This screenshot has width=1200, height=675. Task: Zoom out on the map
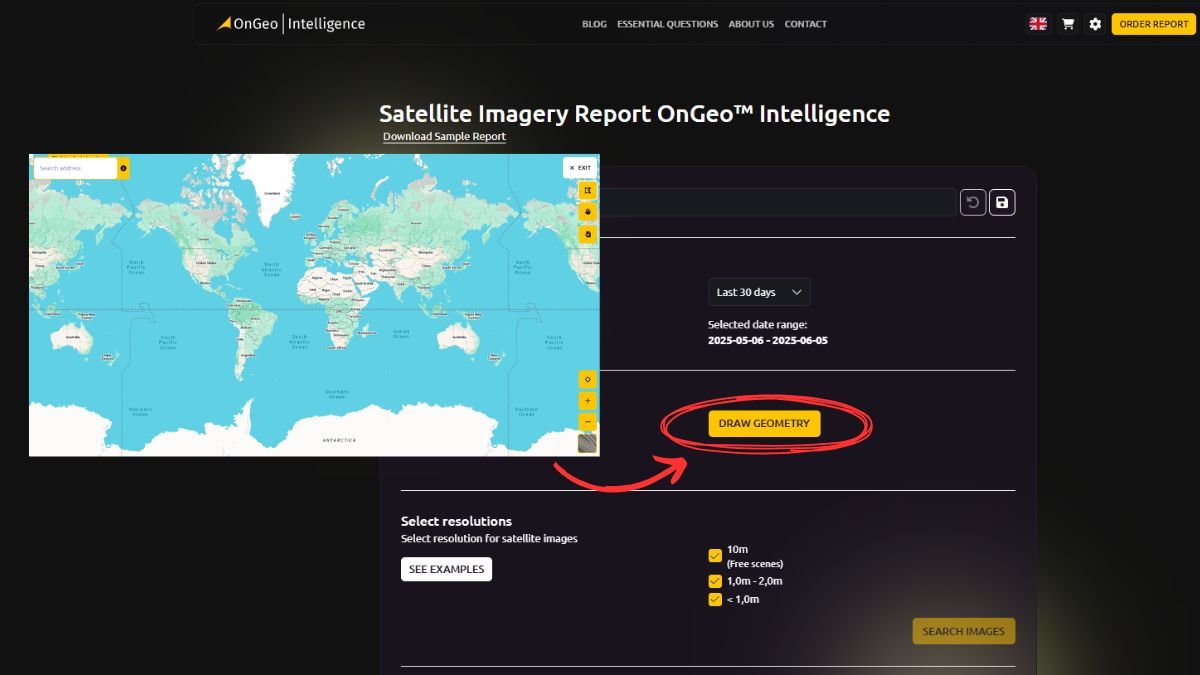587,422
